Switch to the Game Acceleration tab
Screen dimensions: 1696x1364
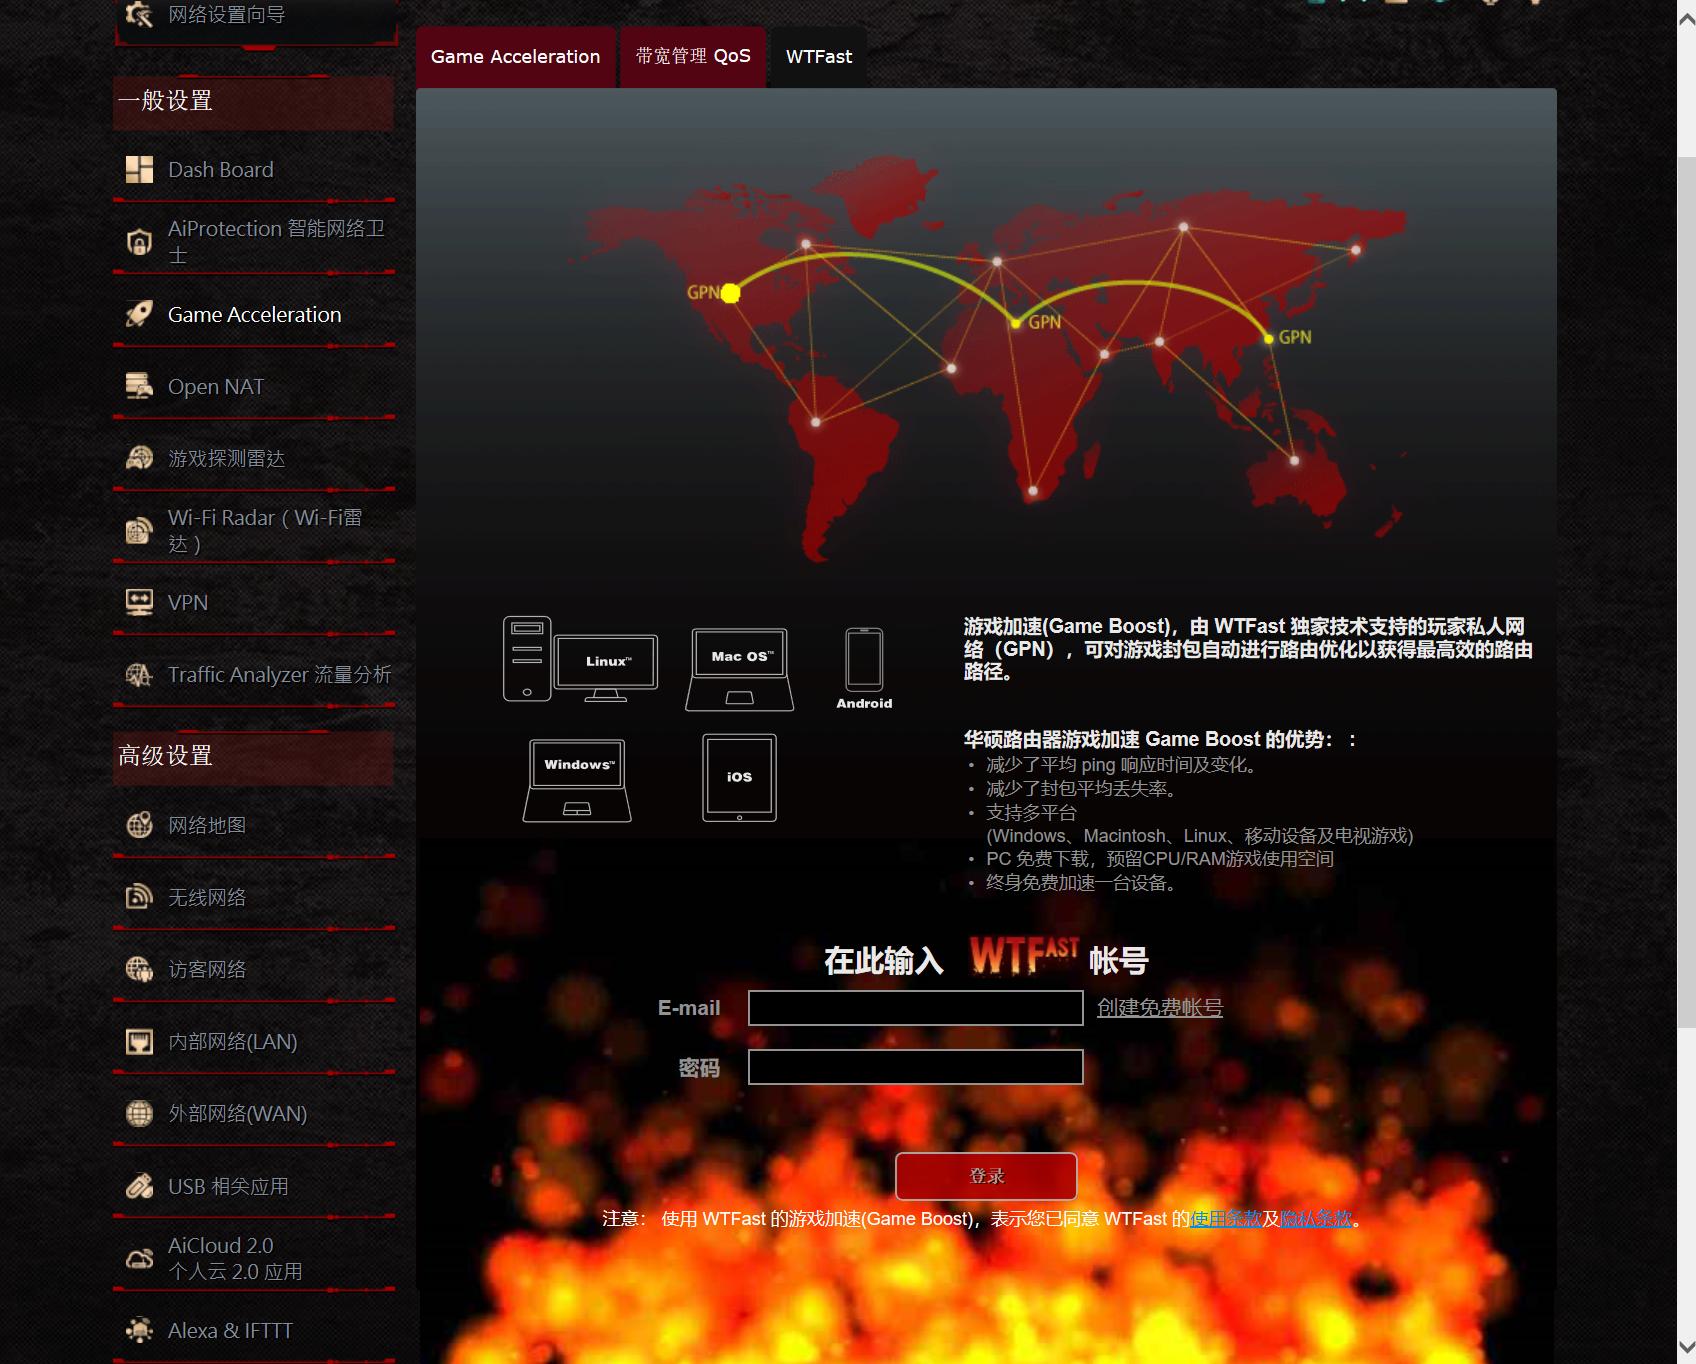tap(516, 57)
